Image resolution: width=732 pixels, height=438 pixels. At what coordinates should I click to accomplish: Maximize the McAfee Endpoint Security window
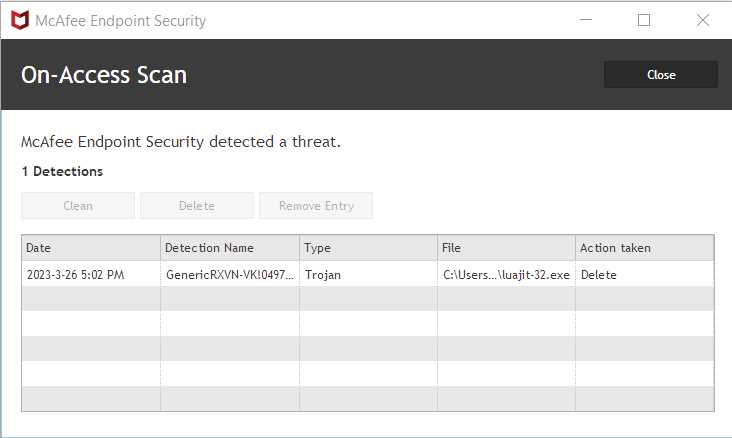(644, 20)
